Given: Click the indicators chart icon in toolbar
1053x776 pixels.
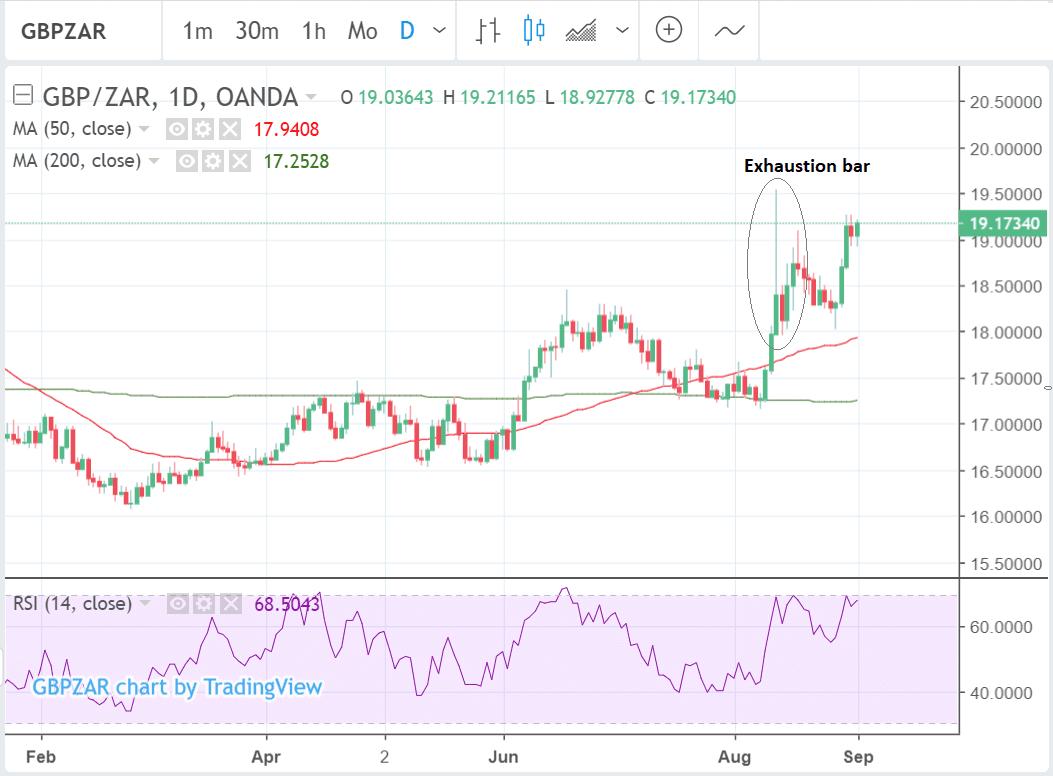Looking at the screenshot, I should pyautogui.click(x=582, y=31).
